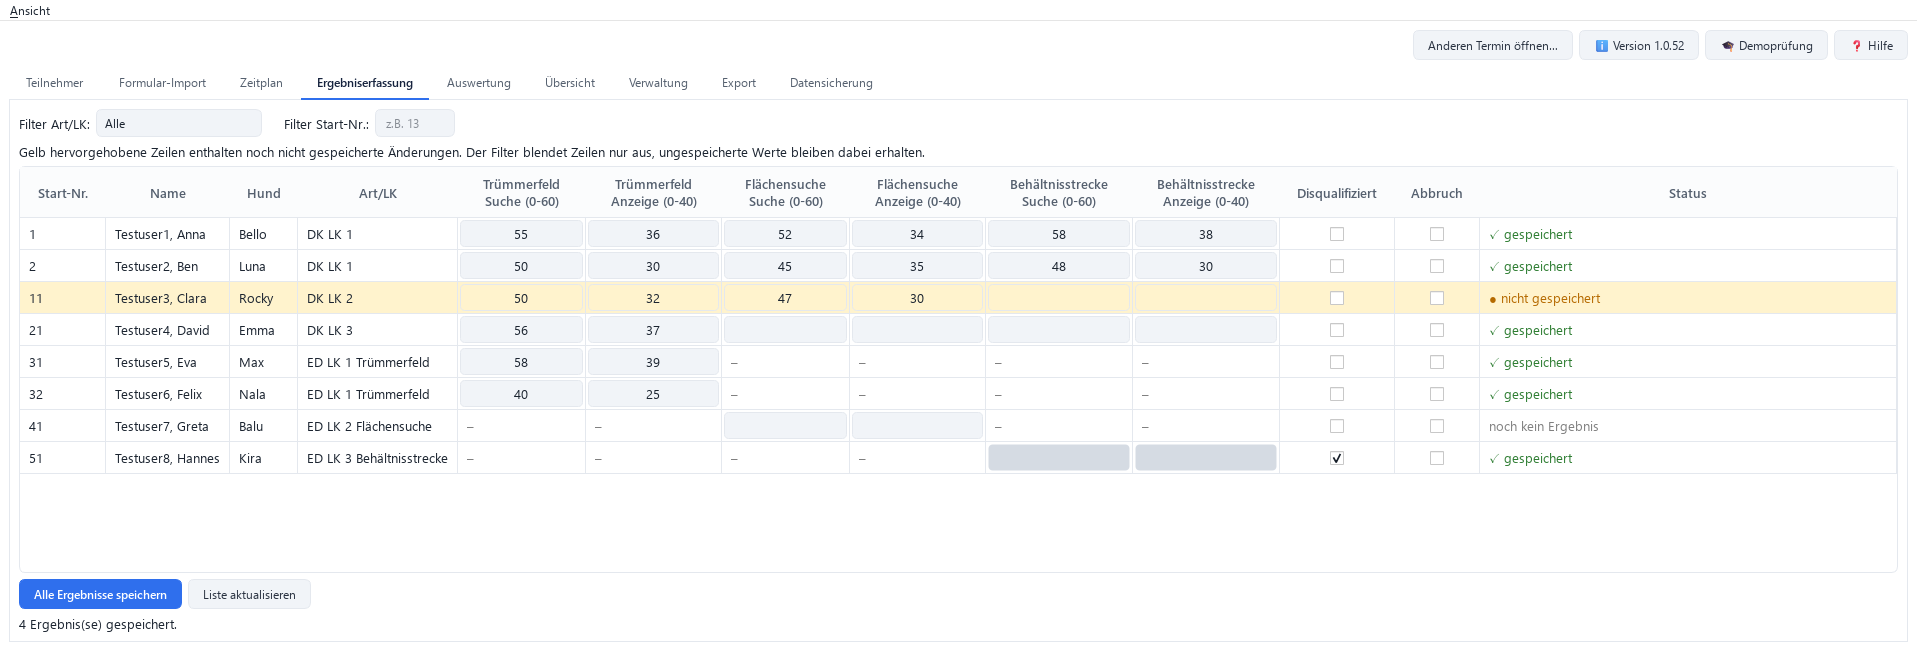Screen dimensions: 1917x651
Task: Enable Abbruch for Testuser4, David
Action: click(1437, 330)
